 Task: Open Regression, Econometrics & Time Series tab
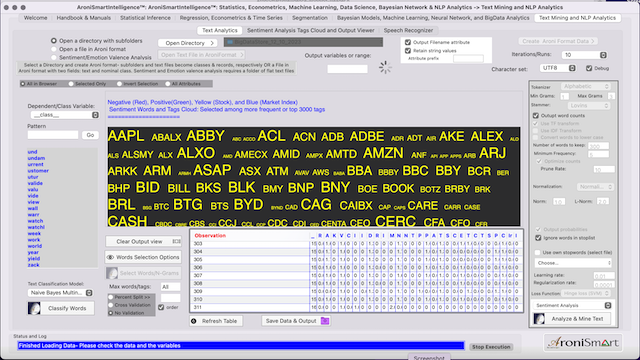pyautogui.click(x=231, y=18)
